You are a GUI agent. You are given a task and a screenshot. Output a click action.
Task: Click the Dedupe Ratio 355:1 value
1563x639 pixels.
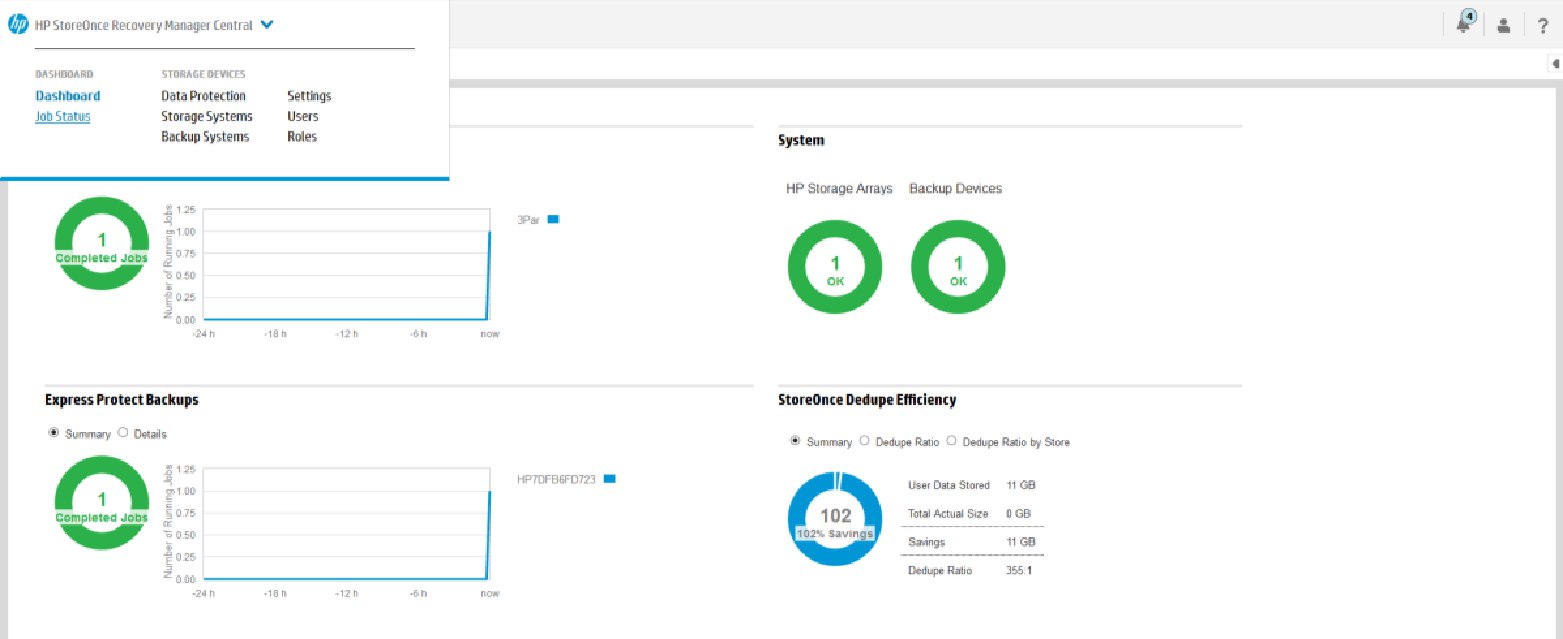[x=1018, y=571]
